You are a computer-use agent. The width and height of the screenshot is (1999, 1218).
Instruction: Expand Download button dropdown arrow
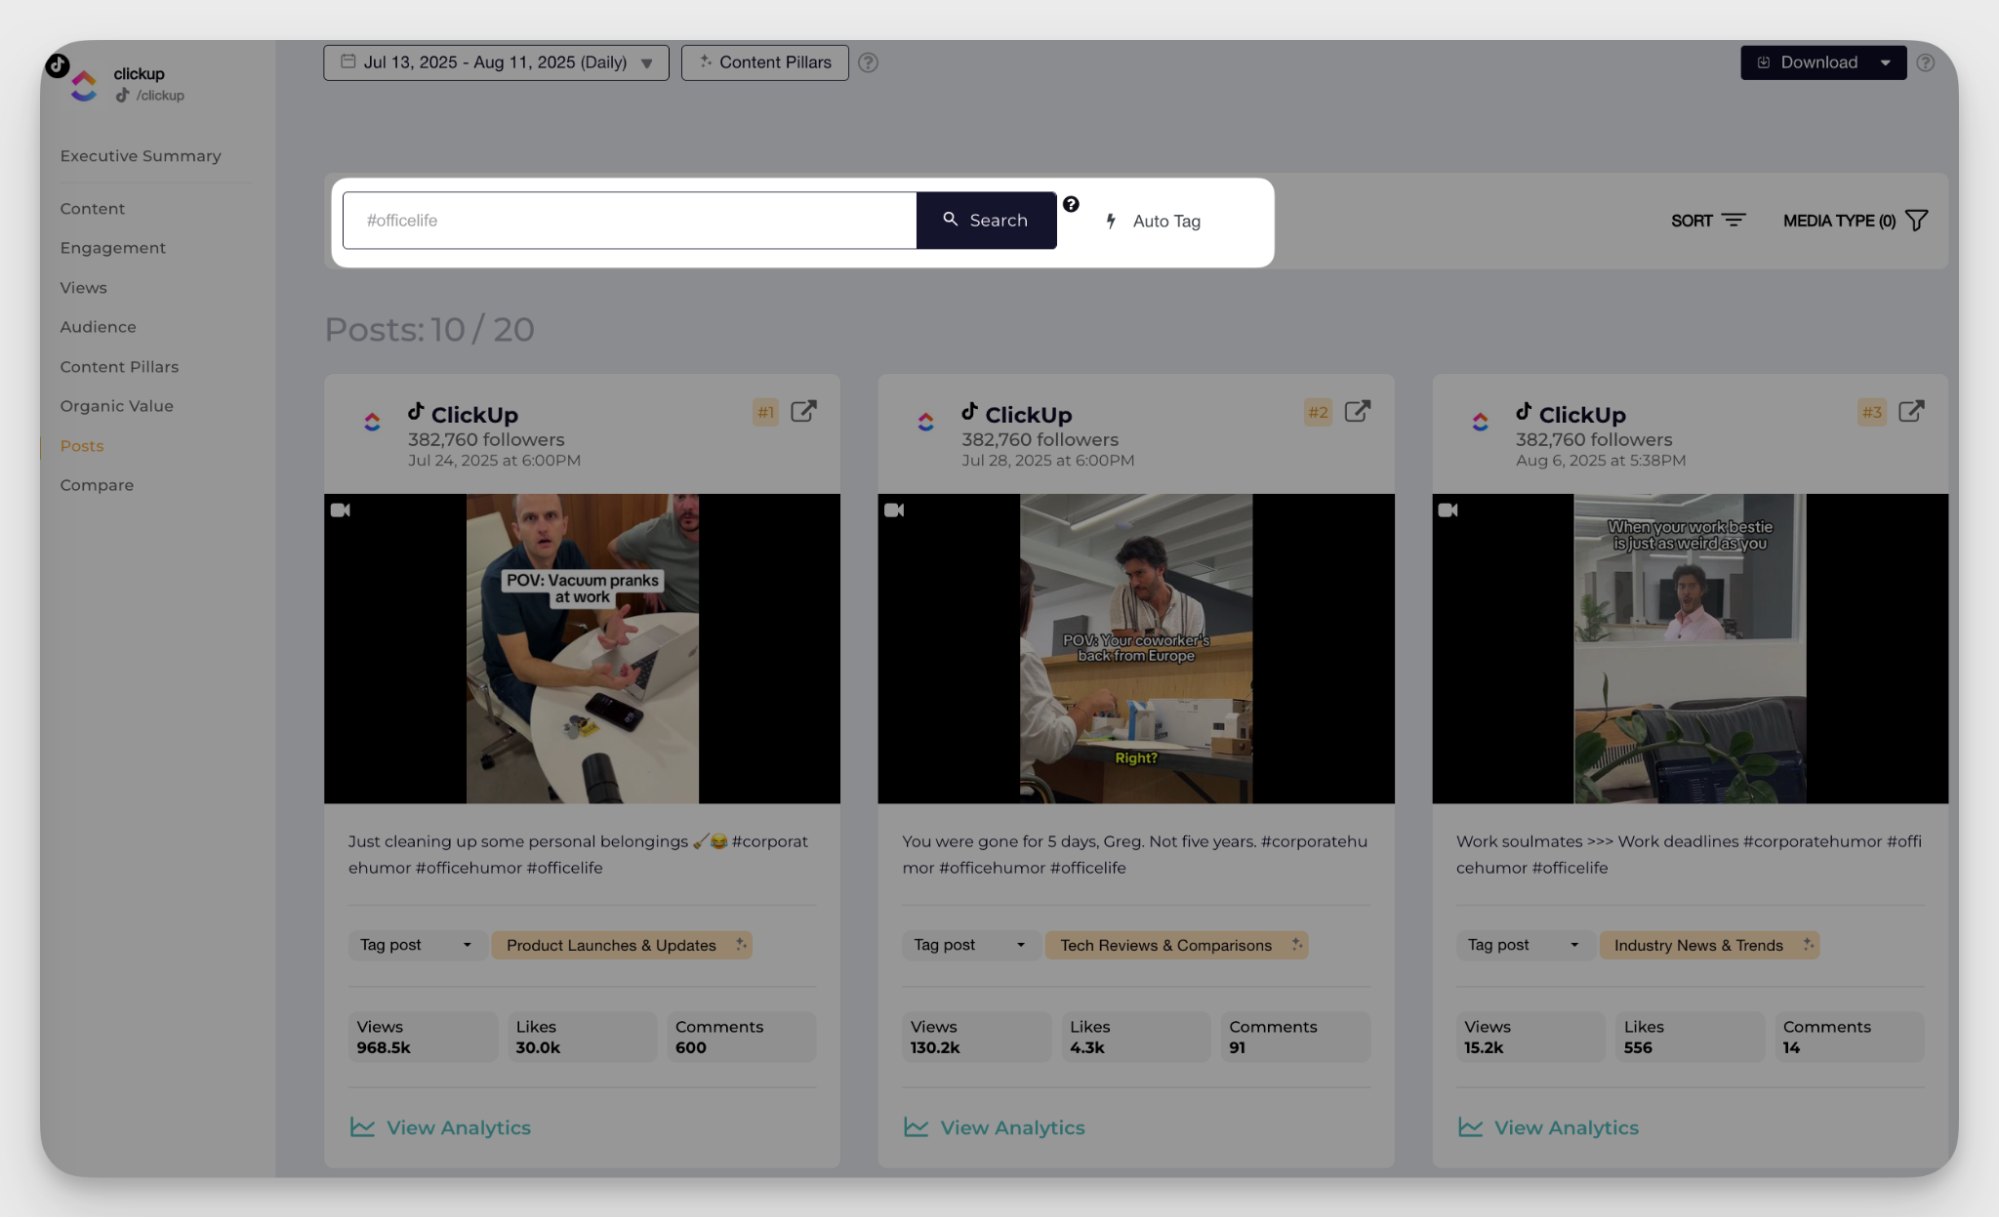[x=1885, y=63]
